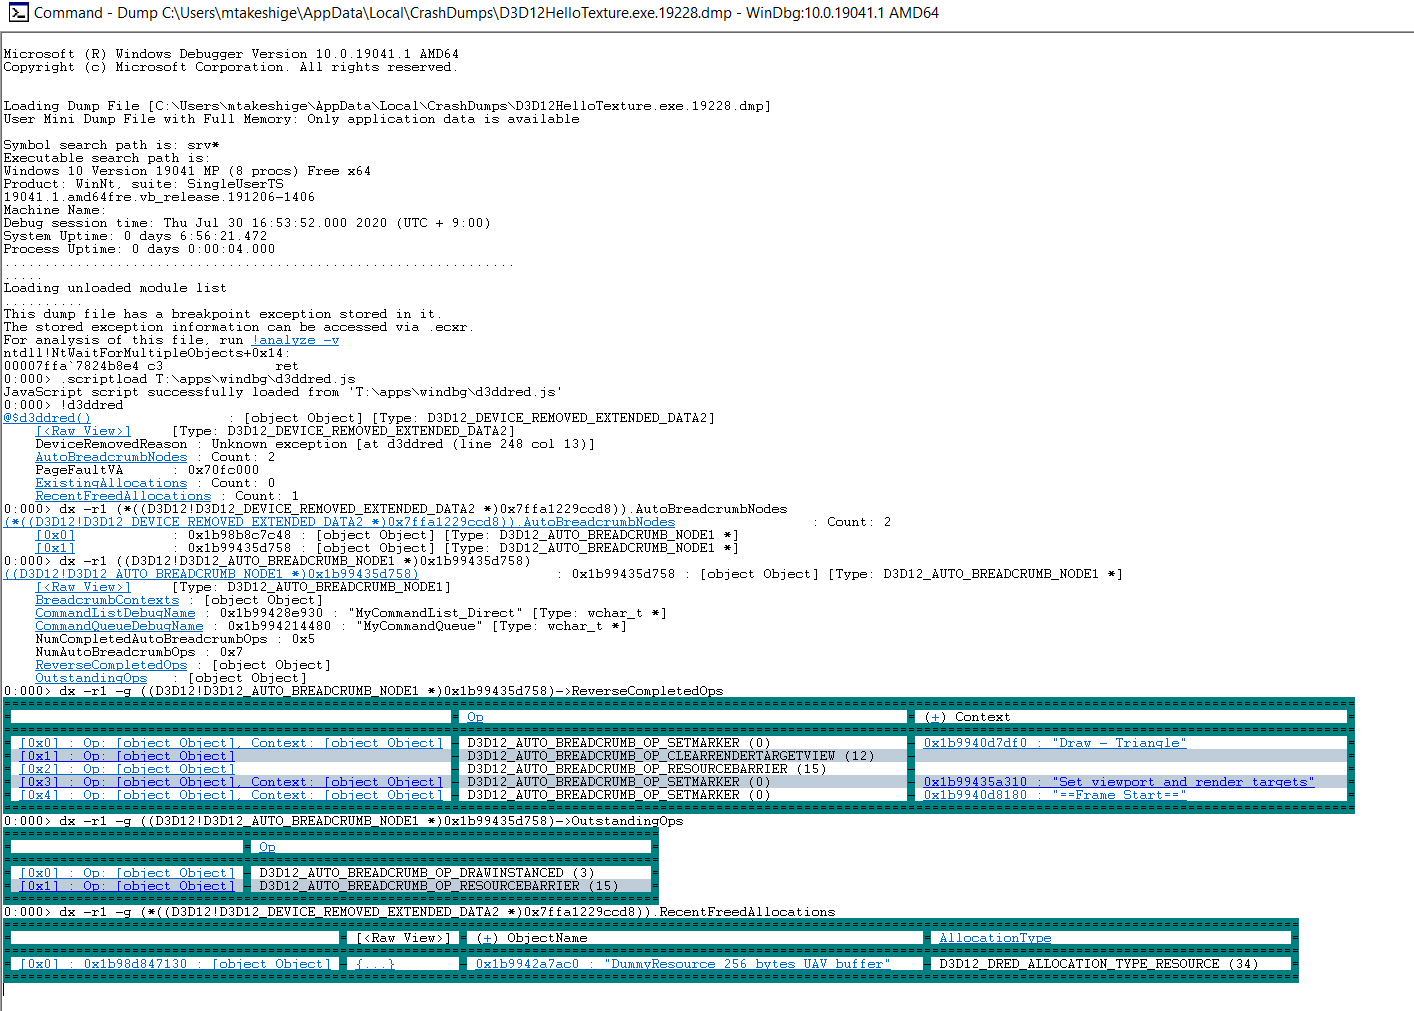Open the @$d3ddred() link
Viewport: 1414px width, 1011px height.
47,418
